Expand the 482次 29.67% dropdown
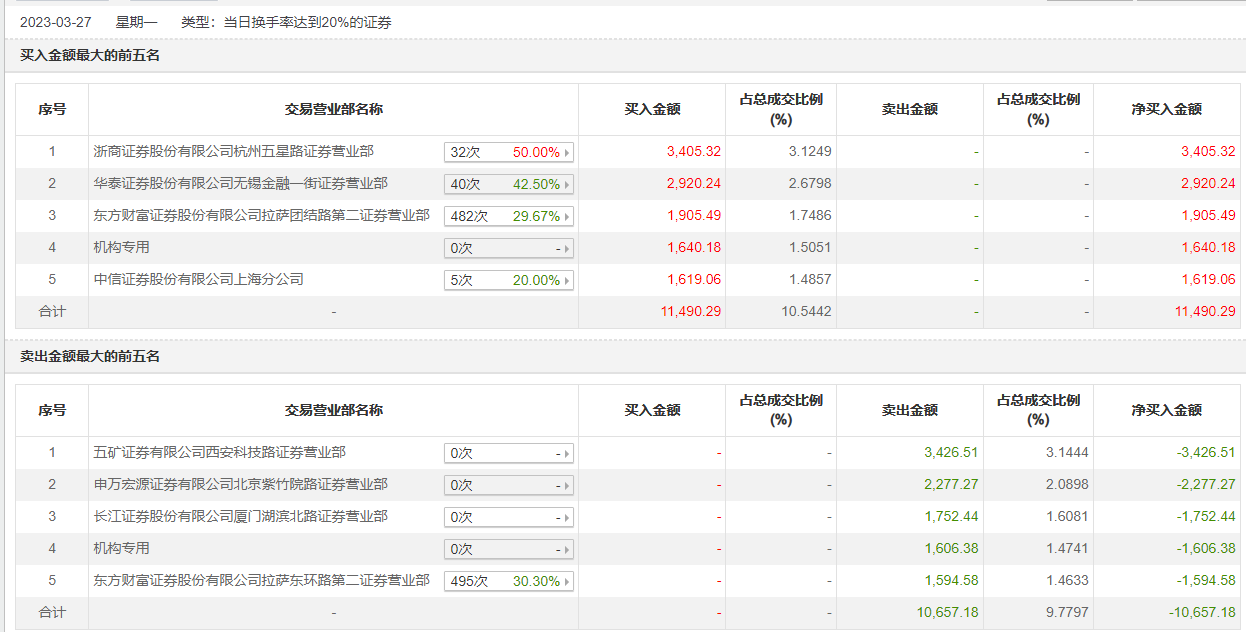This screenshot has width=1246, height=632. click(509, 217)
